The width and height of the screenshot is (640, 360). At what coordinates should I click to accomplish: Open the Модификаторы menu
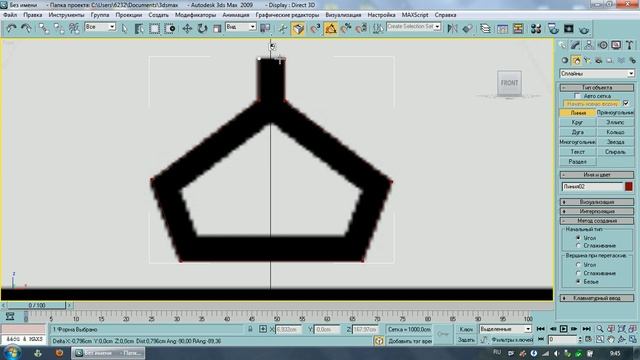pyautogui.click(x=195, y=15)
